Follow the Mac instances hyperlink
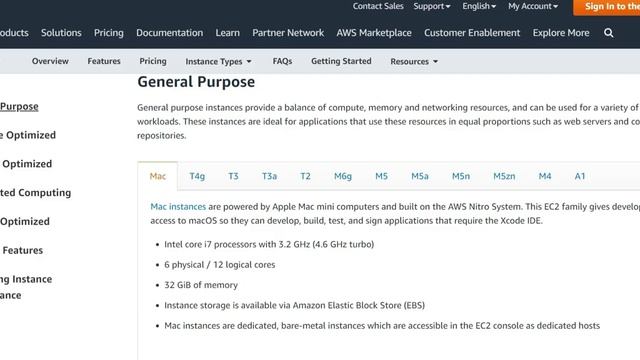The width and height of the screenshot is (640, 360). pos(178,207)
